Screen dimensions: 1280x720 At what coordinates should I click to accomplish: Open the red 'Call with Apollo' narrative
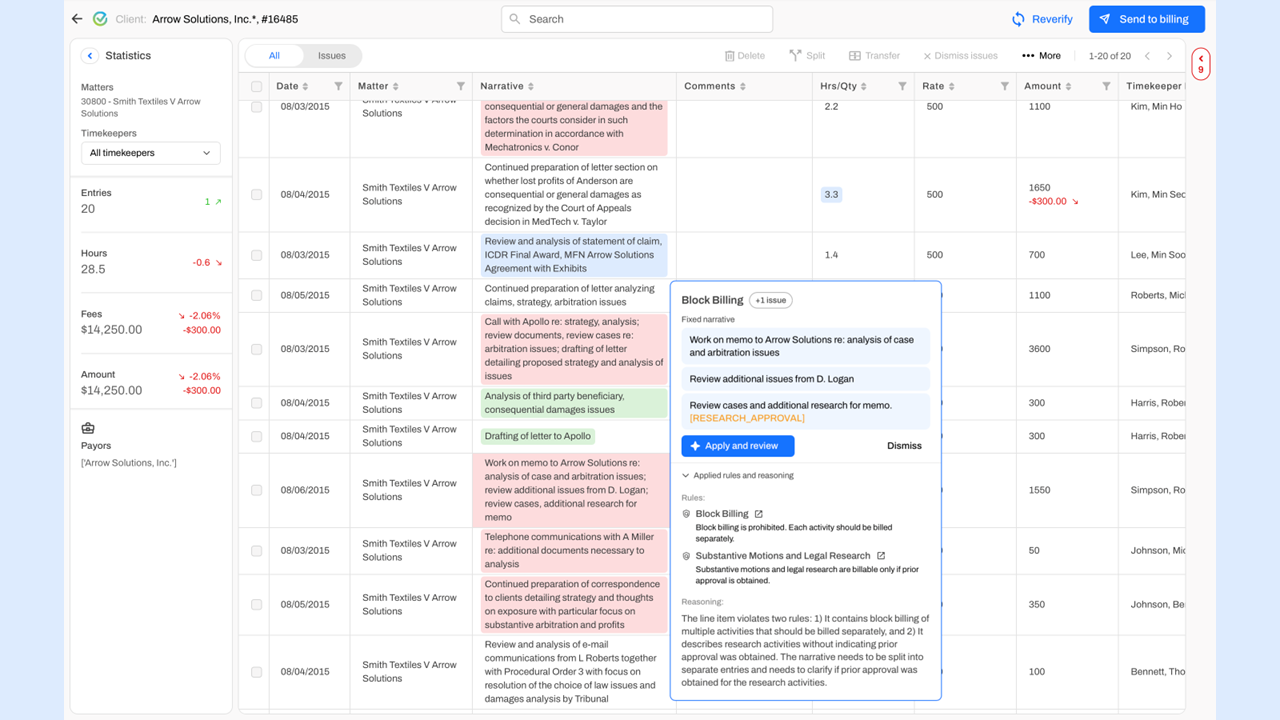coord(574,349)
